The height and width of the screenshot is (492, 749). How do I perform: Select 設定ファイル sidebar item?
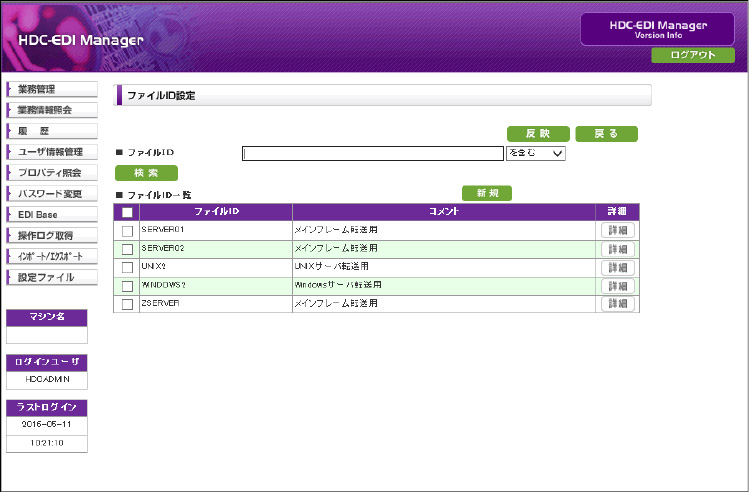coord(52,277)
